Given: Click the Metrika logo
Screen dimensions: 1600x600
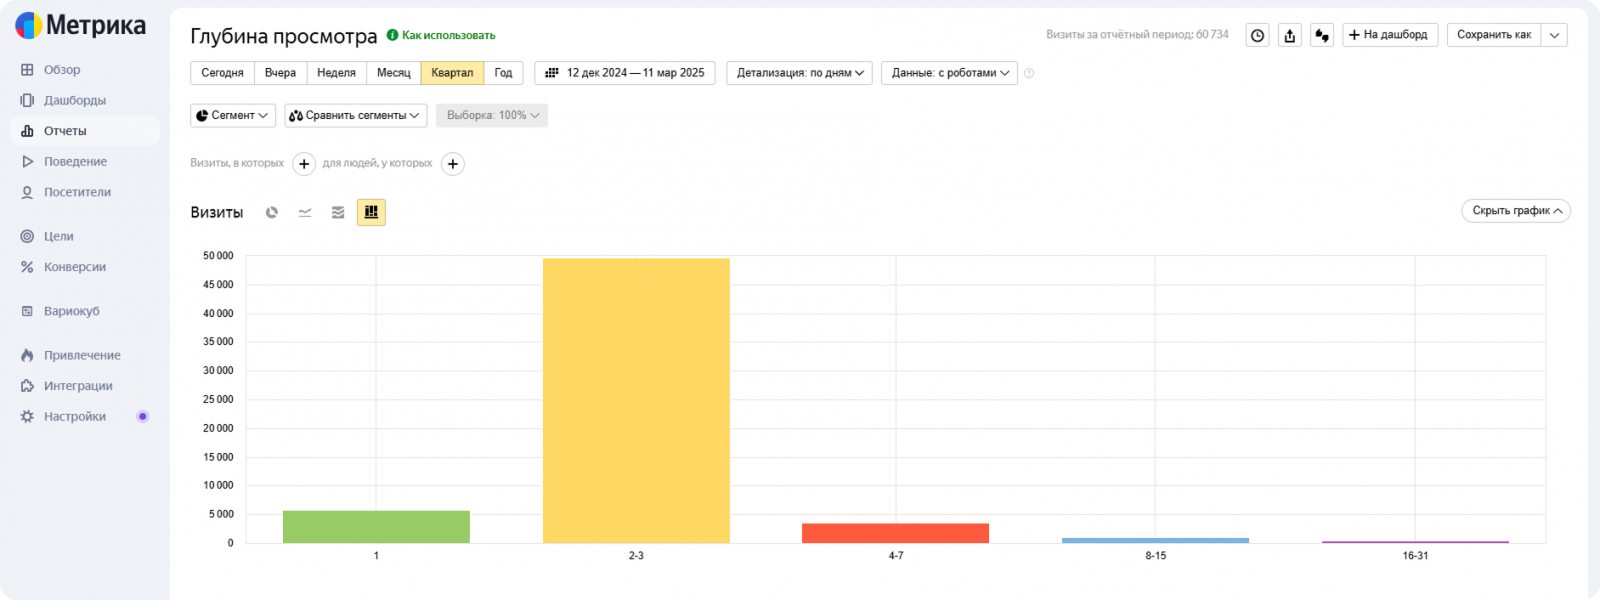Looking at the screenshot, I should pyautogui.click(x=80, y=25).
